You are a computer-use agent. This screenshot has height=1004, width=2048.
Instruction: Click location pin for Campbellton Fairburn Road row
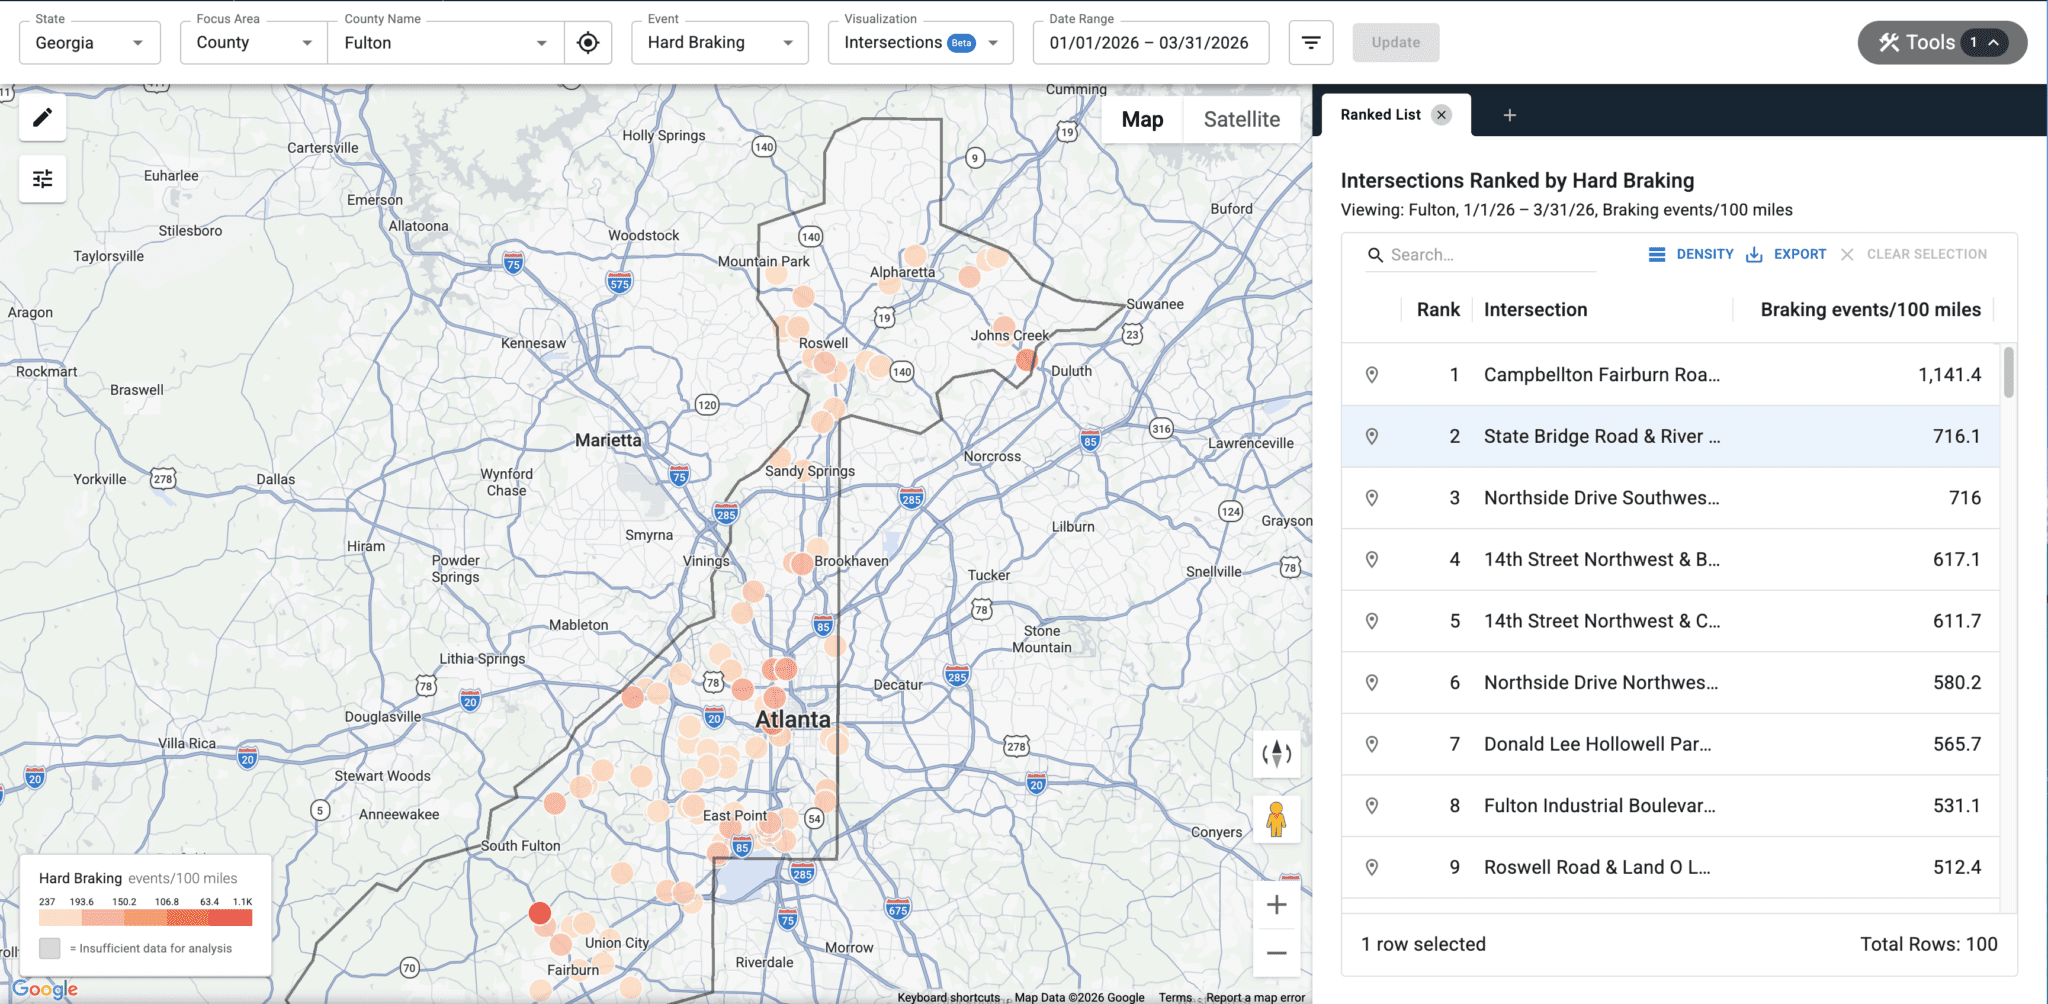(1372, 375)
